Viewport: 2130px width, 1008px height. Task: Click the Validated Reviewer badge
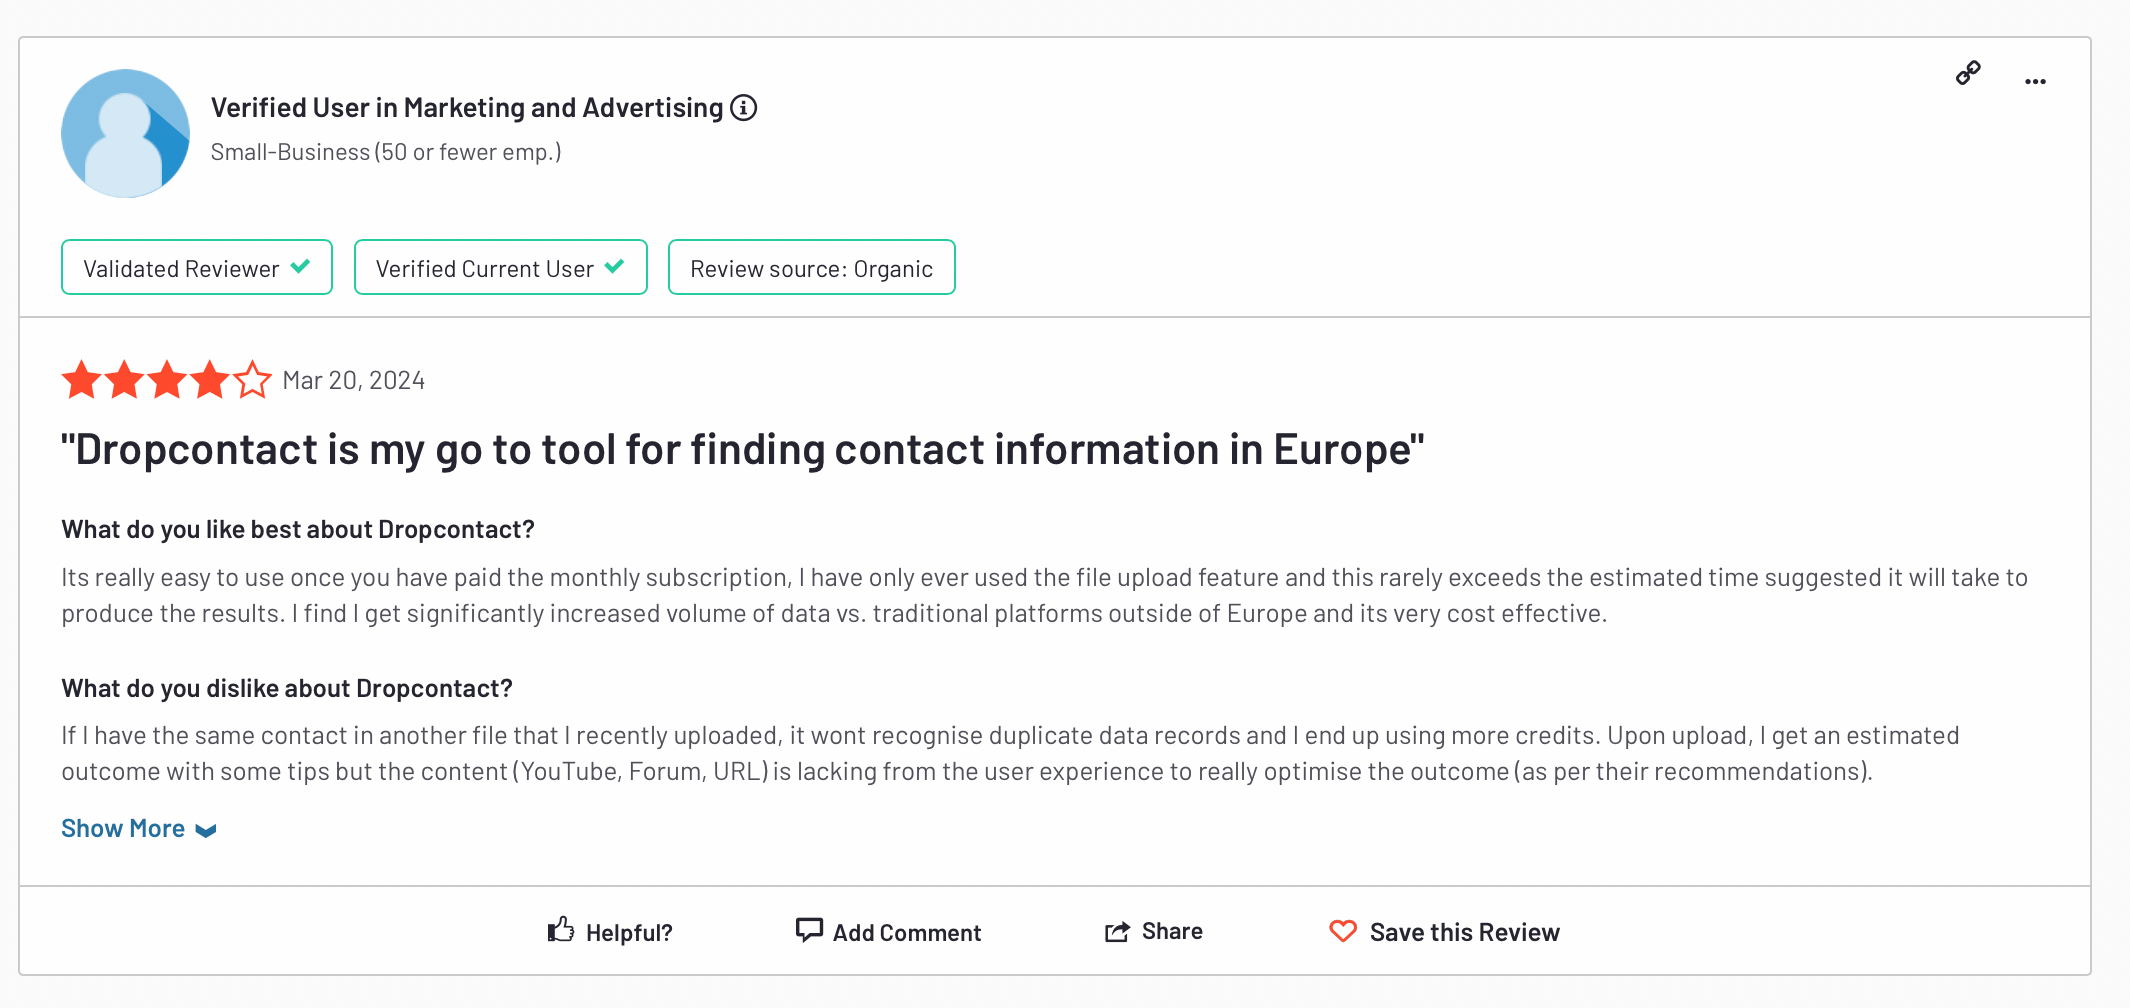point(197,267)
